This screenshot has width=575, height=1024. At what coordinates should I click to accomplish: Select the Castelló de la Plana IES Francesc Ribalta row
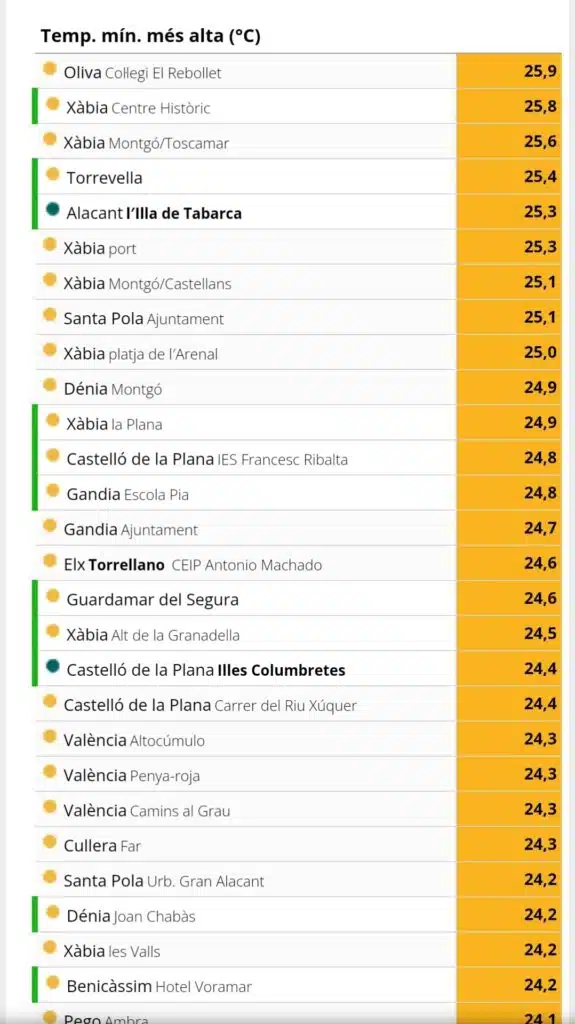(x=298, y=458)
